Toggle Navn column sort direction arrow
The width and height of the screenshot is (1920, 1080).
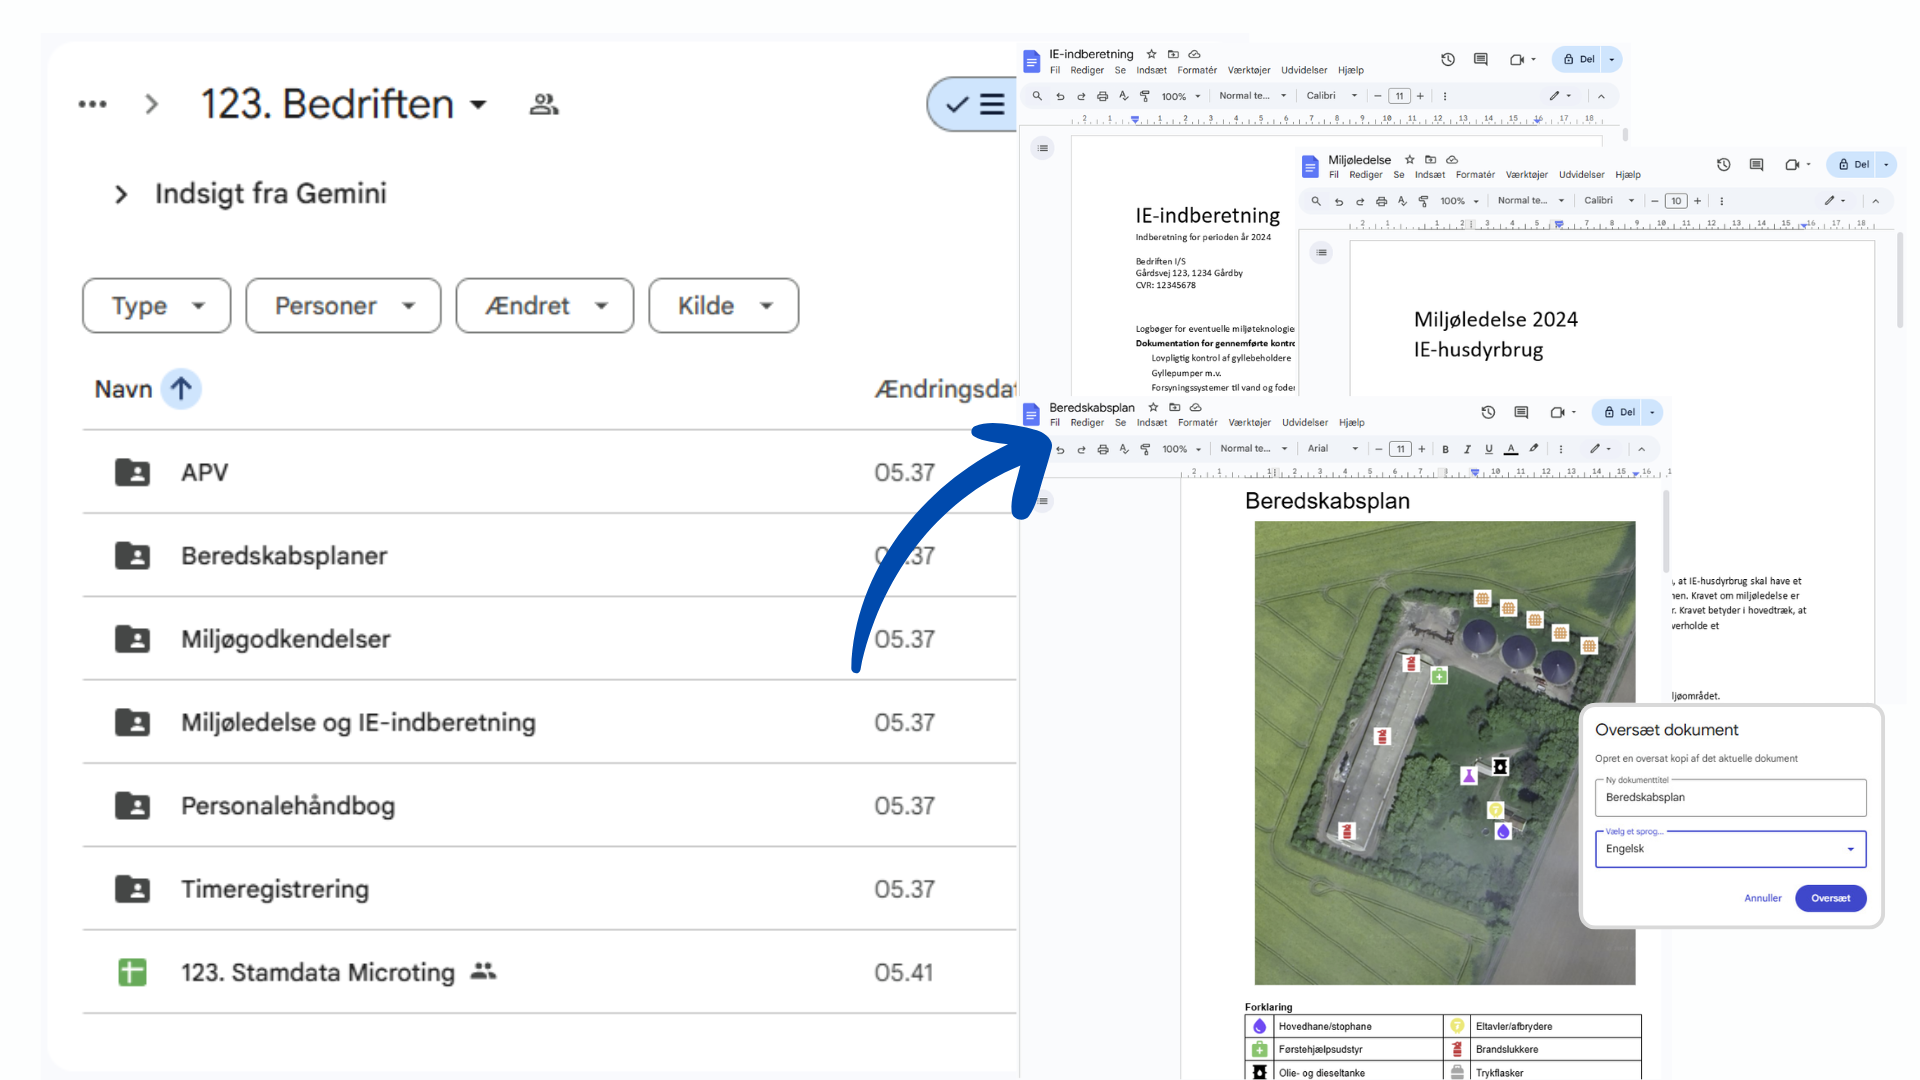pos(181,389)
